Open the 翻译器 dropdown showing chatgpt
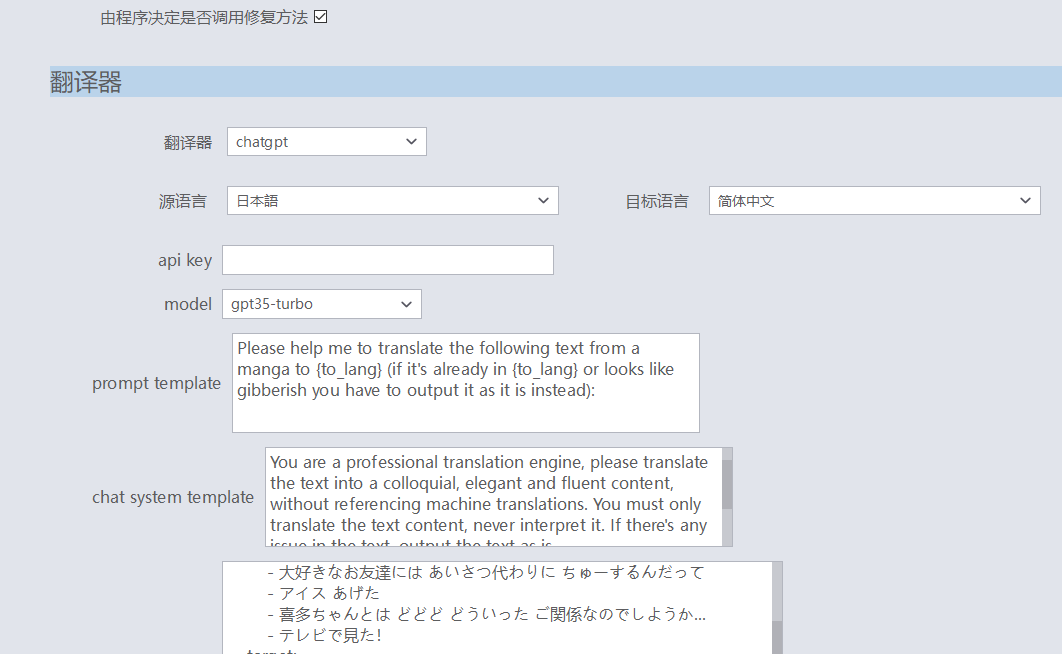Image resolution: width=1062 pixels, height=654 pixels. (x=325, y=141)
